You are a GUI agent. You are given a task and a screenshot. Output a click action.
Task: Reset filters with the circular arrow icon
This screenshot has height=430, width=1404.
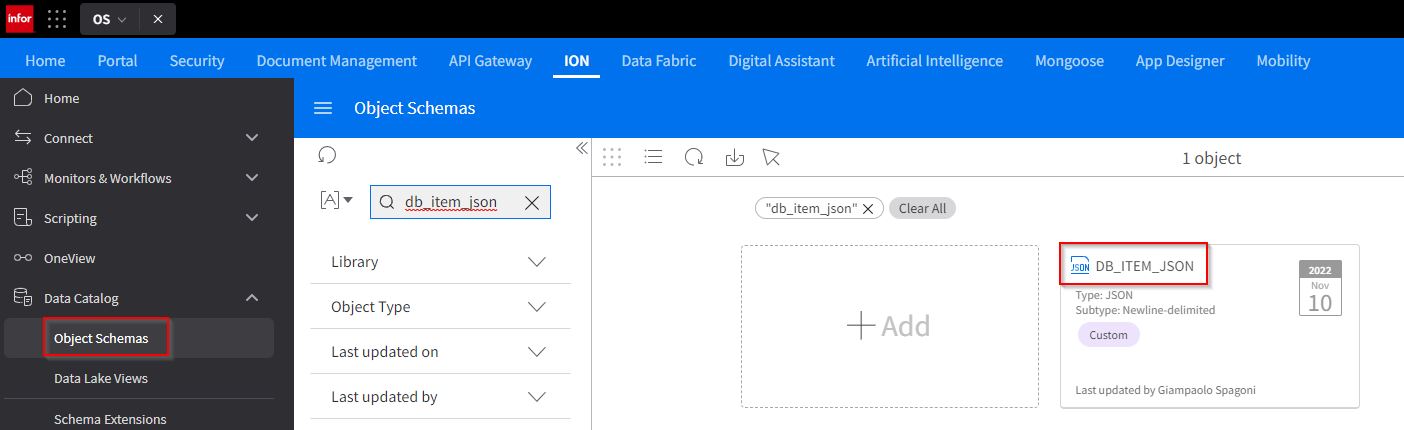pyautogui.click(x=326, y=155)
